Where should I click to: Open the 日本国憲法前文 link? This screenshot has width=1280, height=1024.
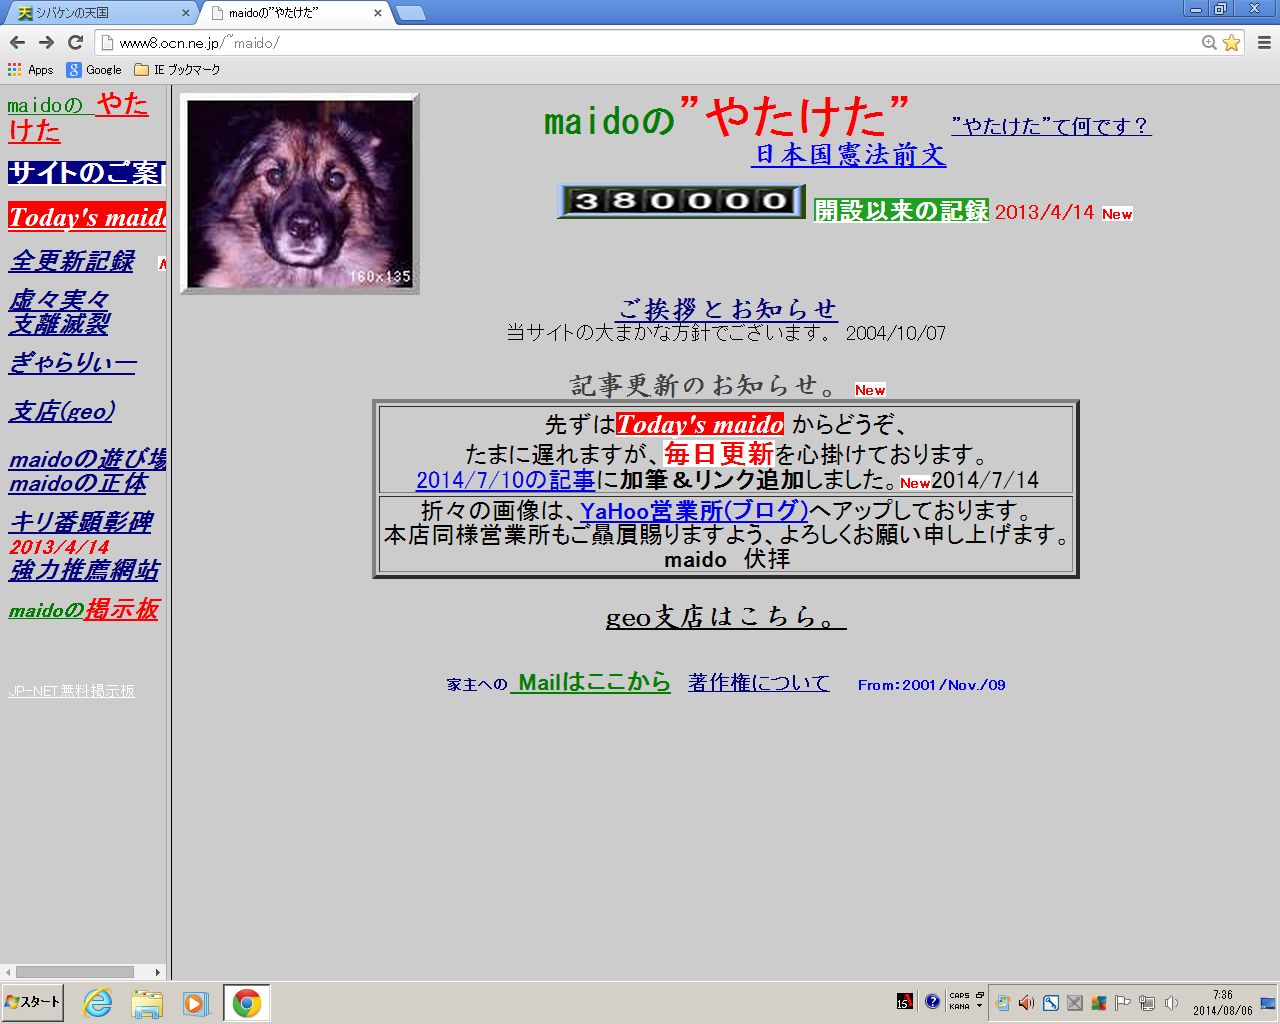pos(849,154)
